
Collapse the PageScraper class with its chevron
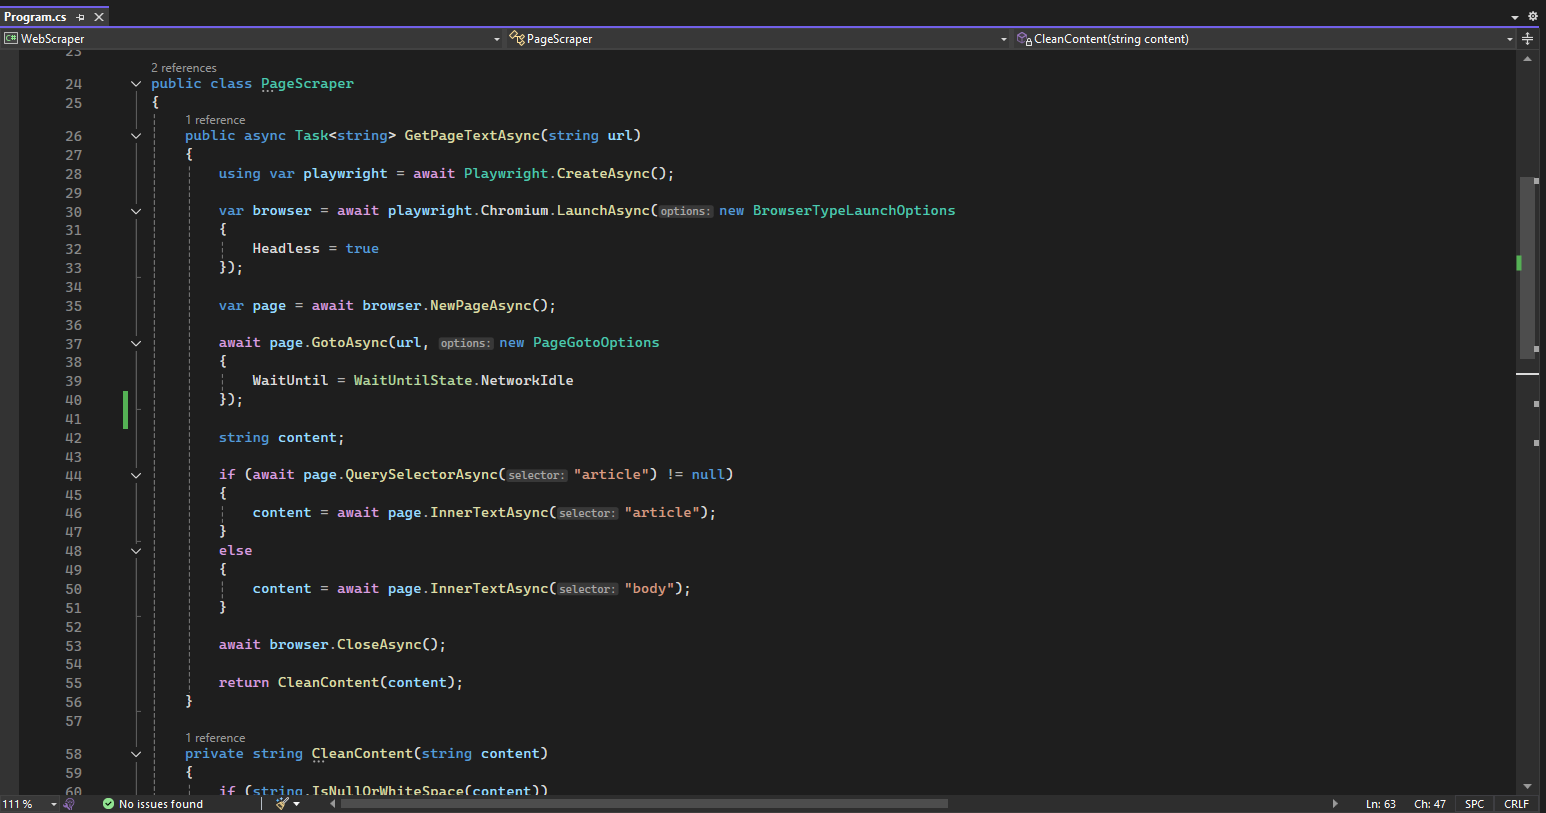136,84
